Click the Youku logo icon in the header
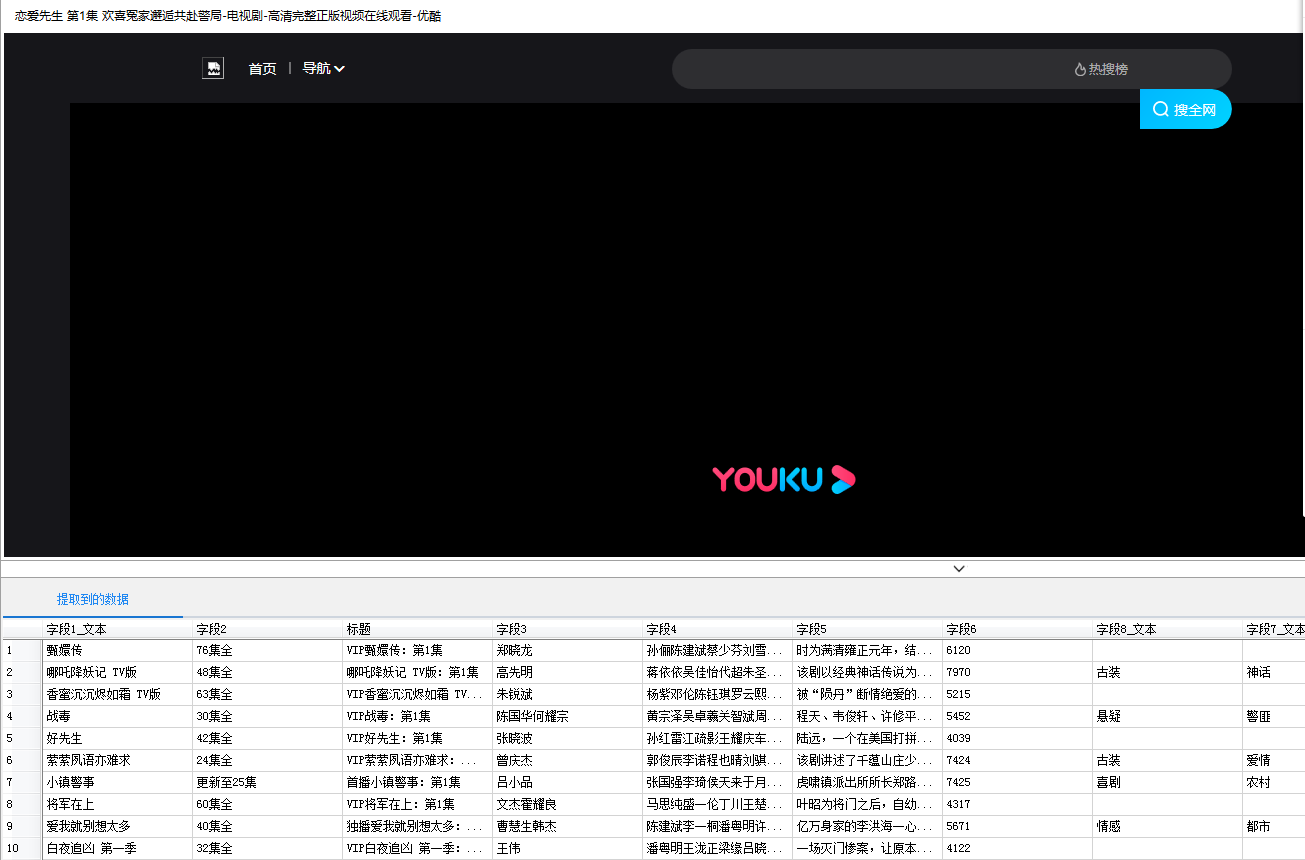The image size is (1305, 860). pyautogui.click(x=213, y=68)
